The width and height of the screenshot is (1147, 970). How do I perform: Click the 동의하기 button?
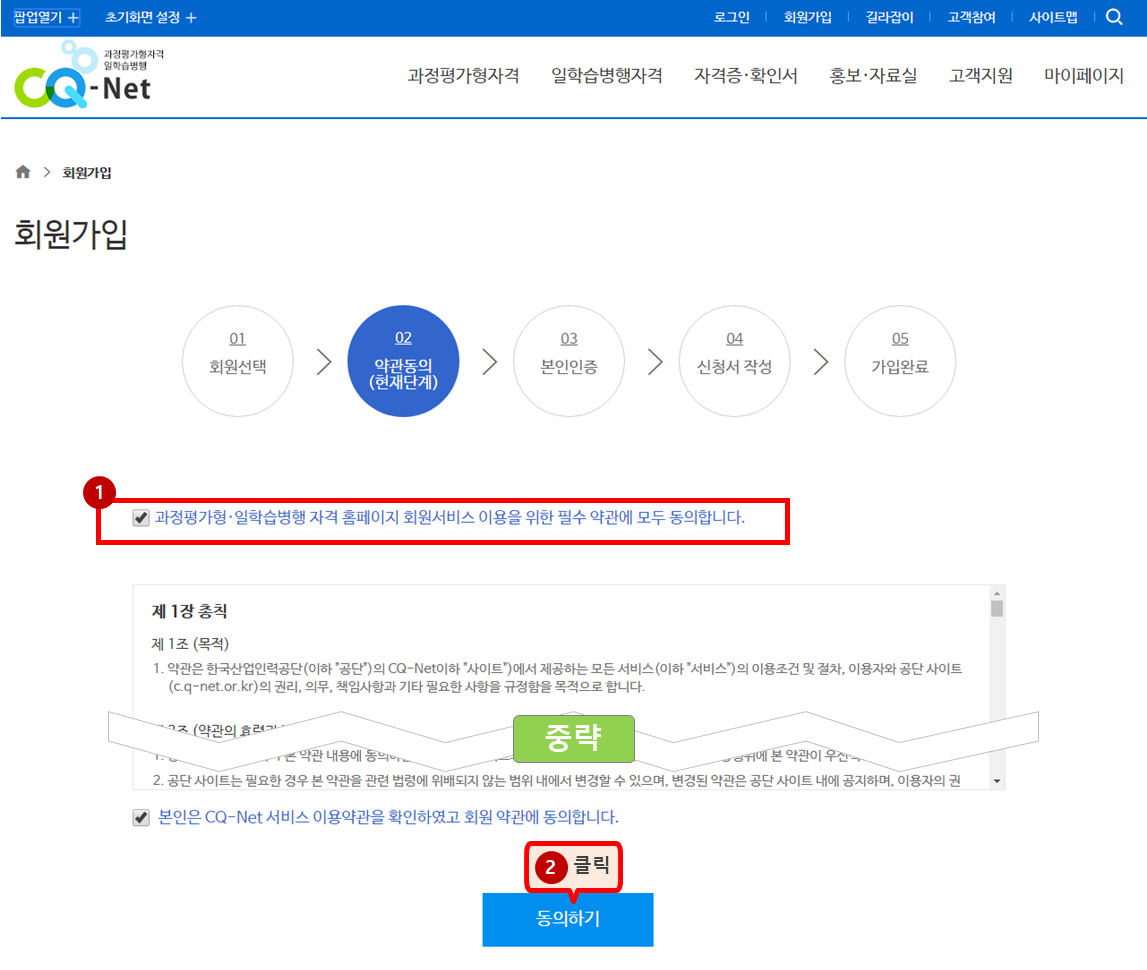pos(568,919)
